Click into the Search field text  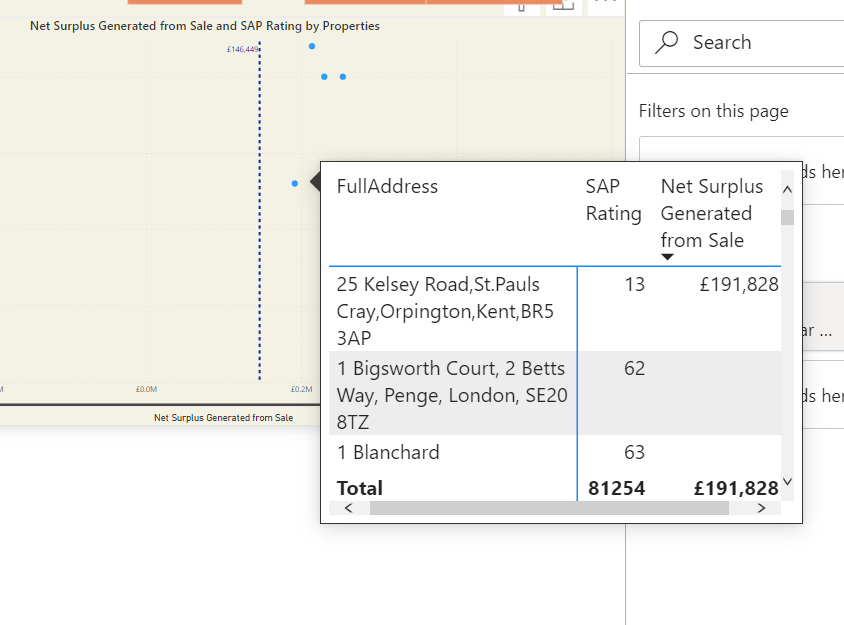click(722, 42)
